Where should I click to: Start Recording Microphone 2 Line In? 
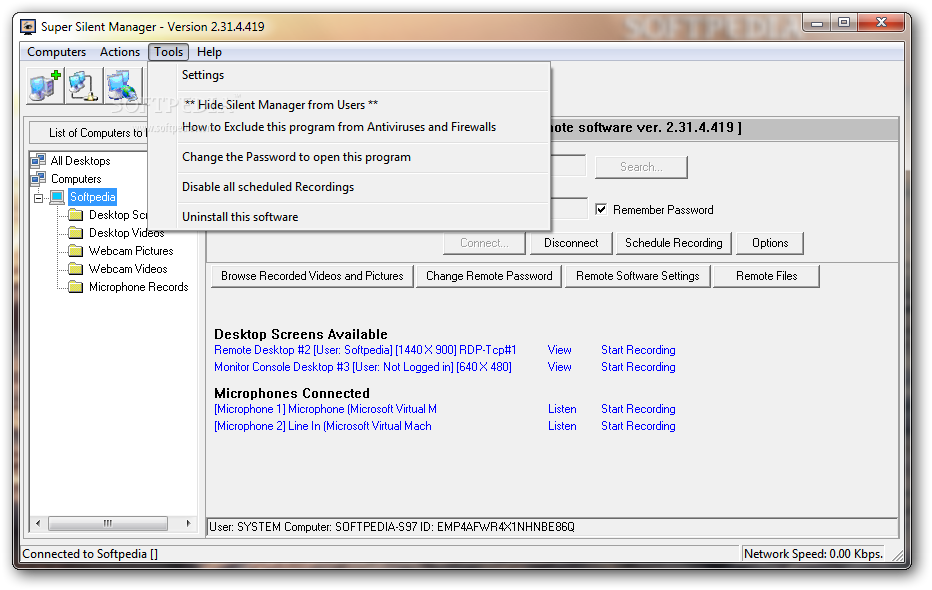coord(638,426)
